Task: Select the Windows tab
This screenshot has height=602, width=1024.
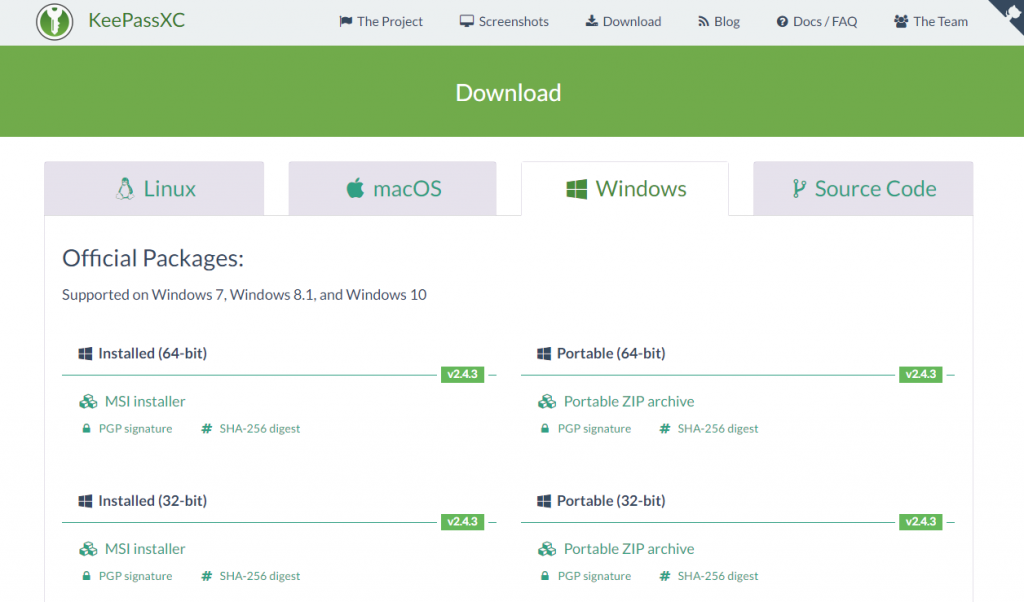Action: (x=625, y=188)
